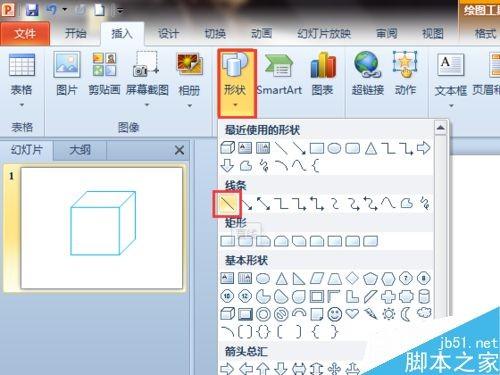
Task: Open the 剪贴画 clip art pane
Action: click(104, 75)
